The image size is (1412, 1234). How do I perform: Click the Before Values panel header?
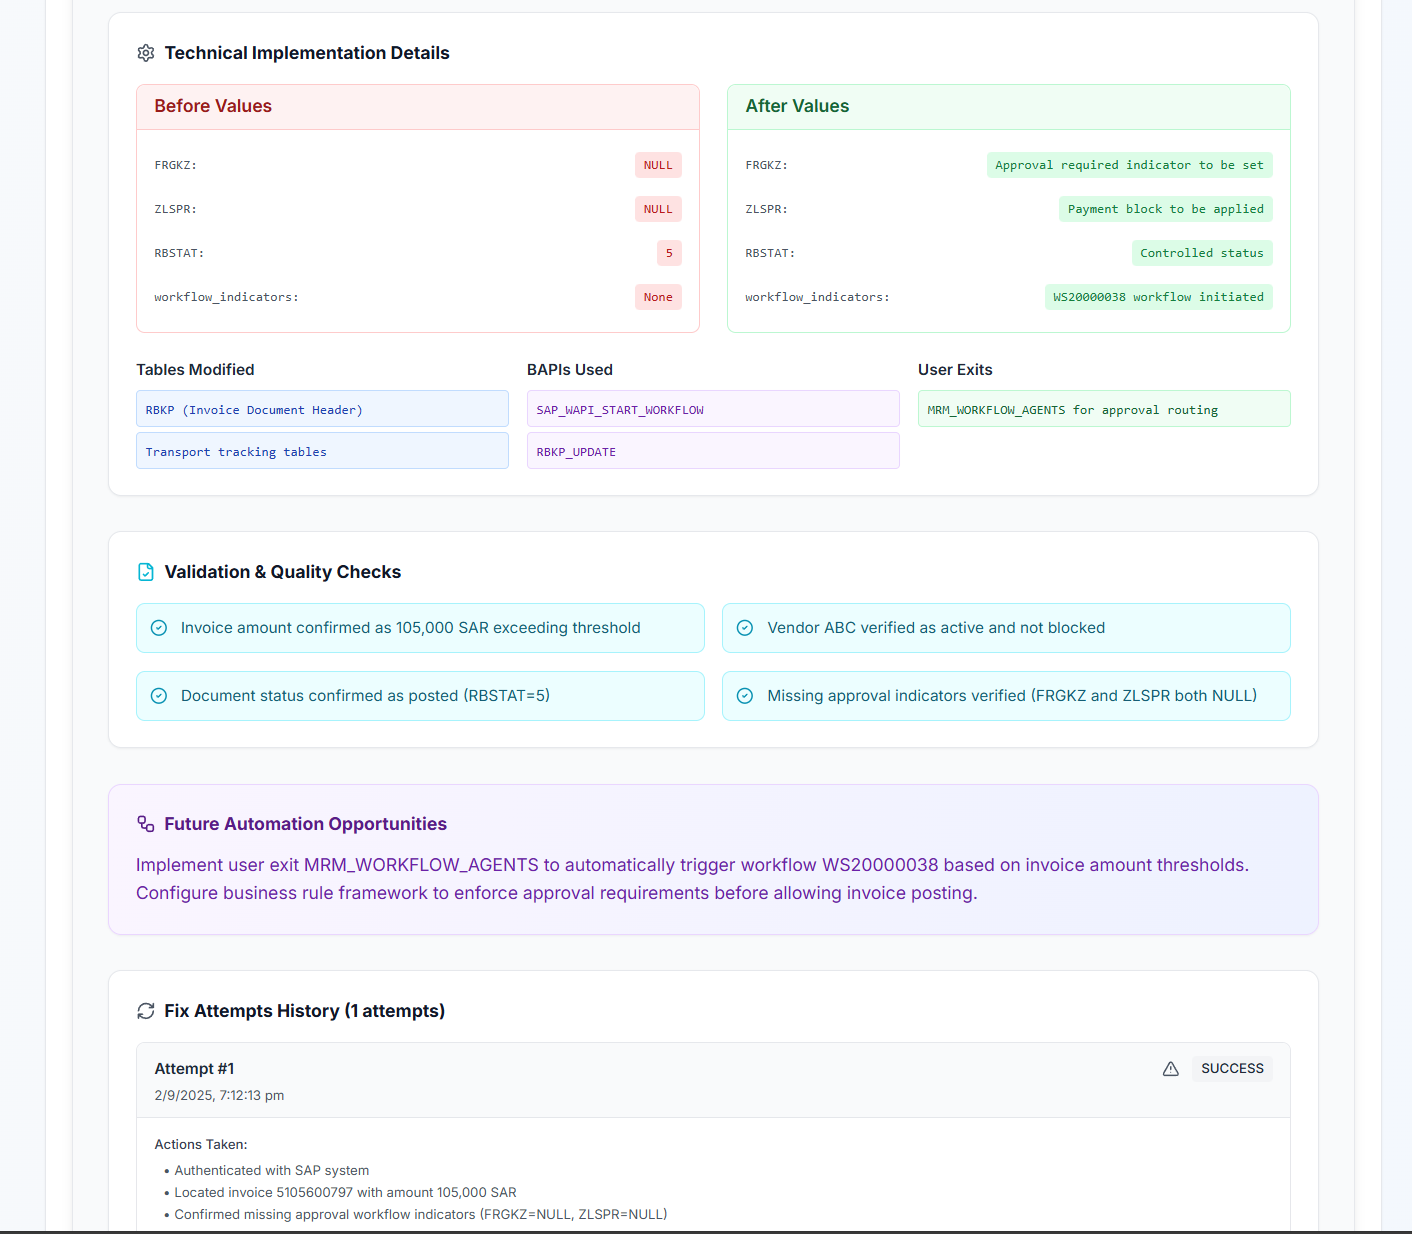coord(418,107)
